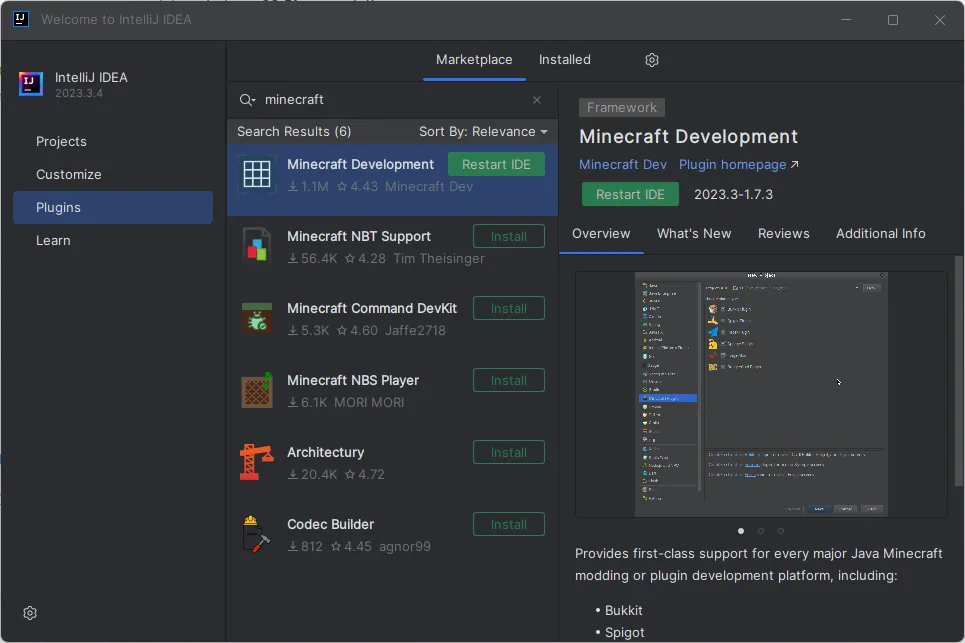
Task: Select Plugins in the sidebar
Action: (113, 207)
